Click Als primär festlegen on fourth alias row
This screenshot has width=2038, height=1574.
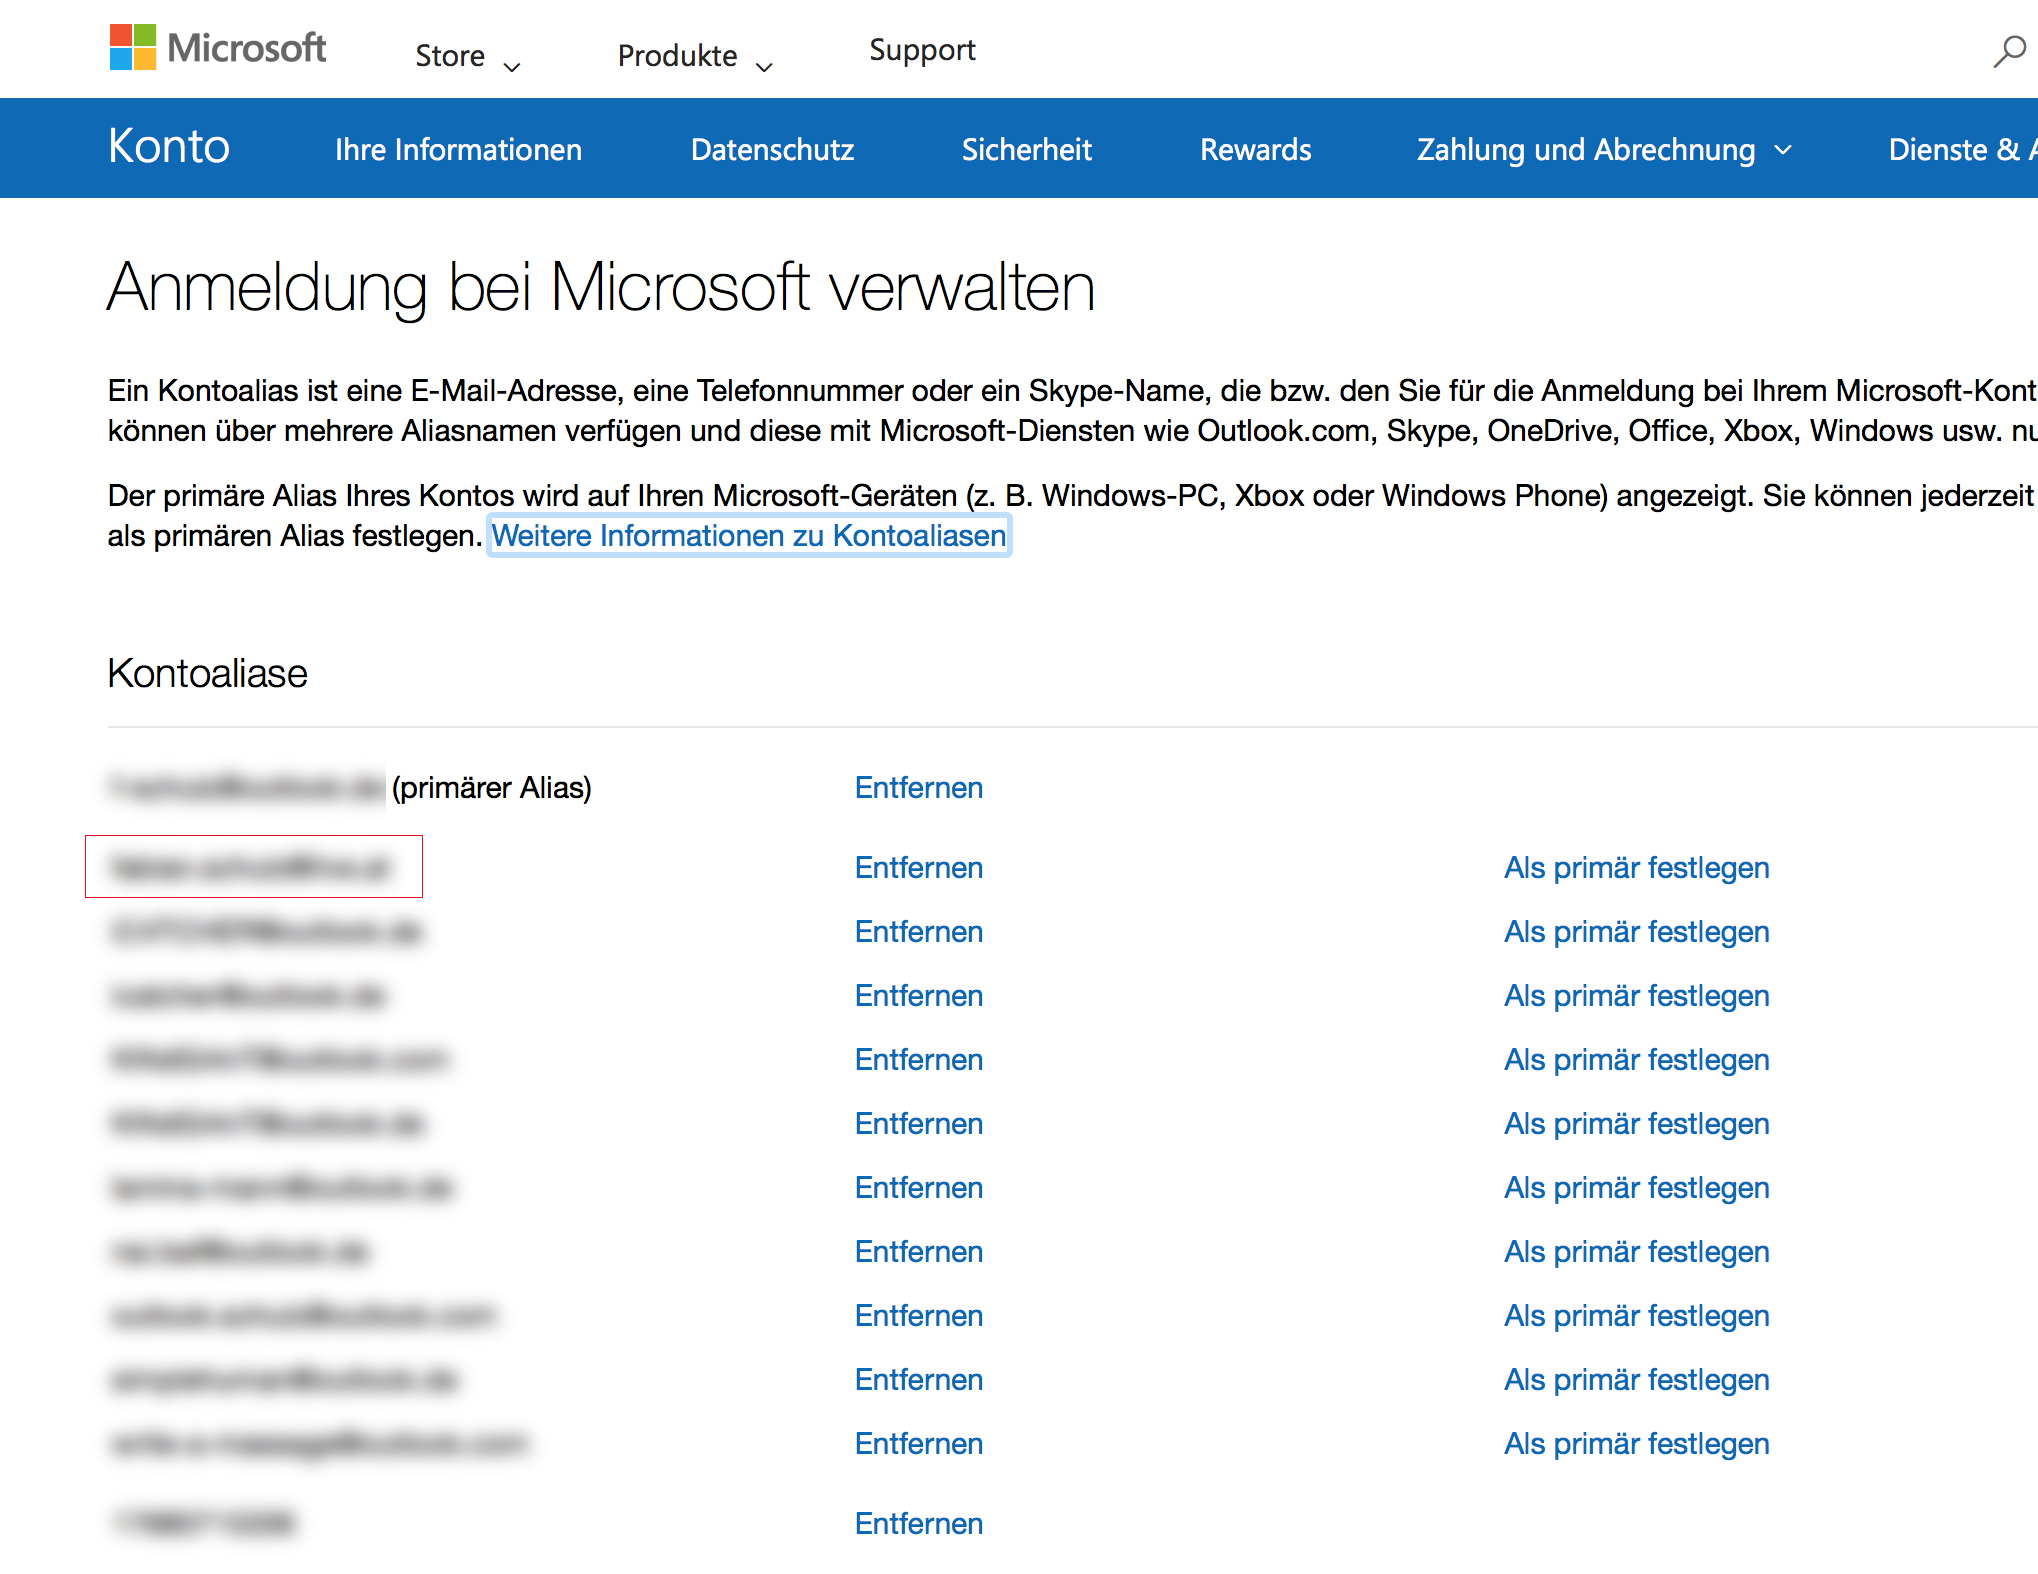[x=1636, y=996]
